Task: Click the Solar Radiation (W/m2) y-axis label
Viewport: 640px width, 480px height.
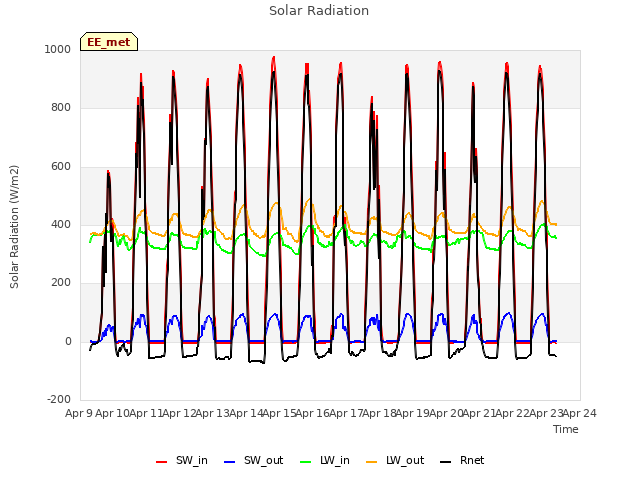Action: 14,227
